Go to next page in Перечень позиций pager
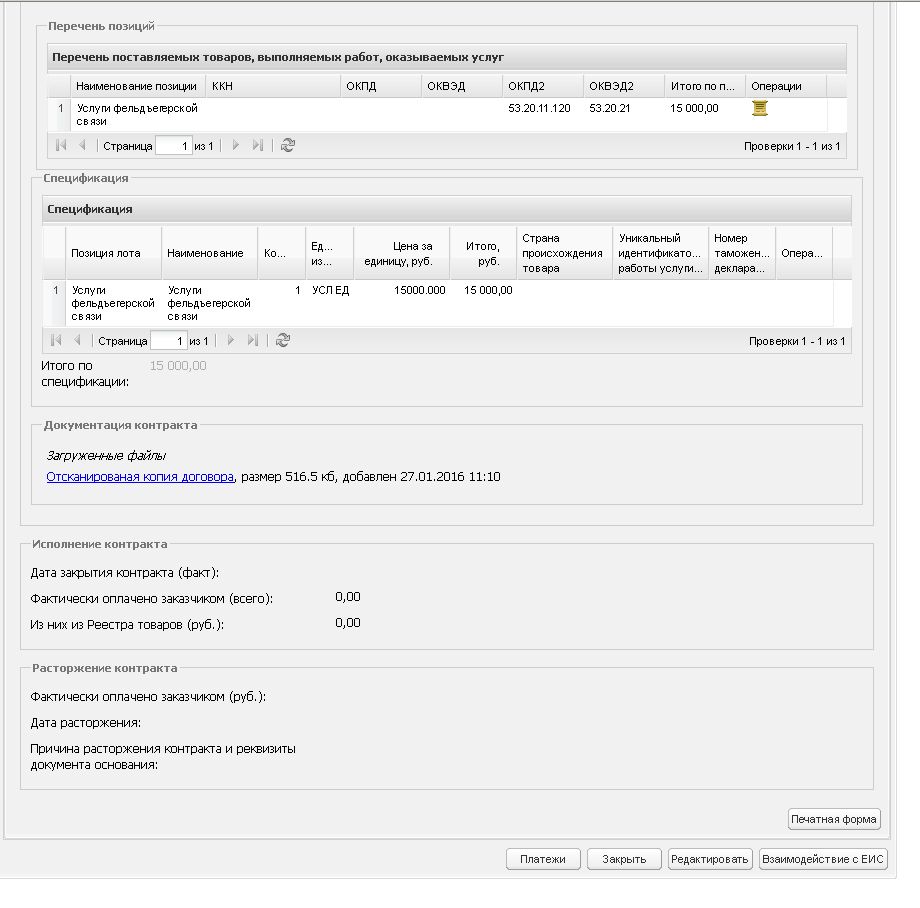The width and height of the screenshot is (920, 908). [x=236, y=145]
